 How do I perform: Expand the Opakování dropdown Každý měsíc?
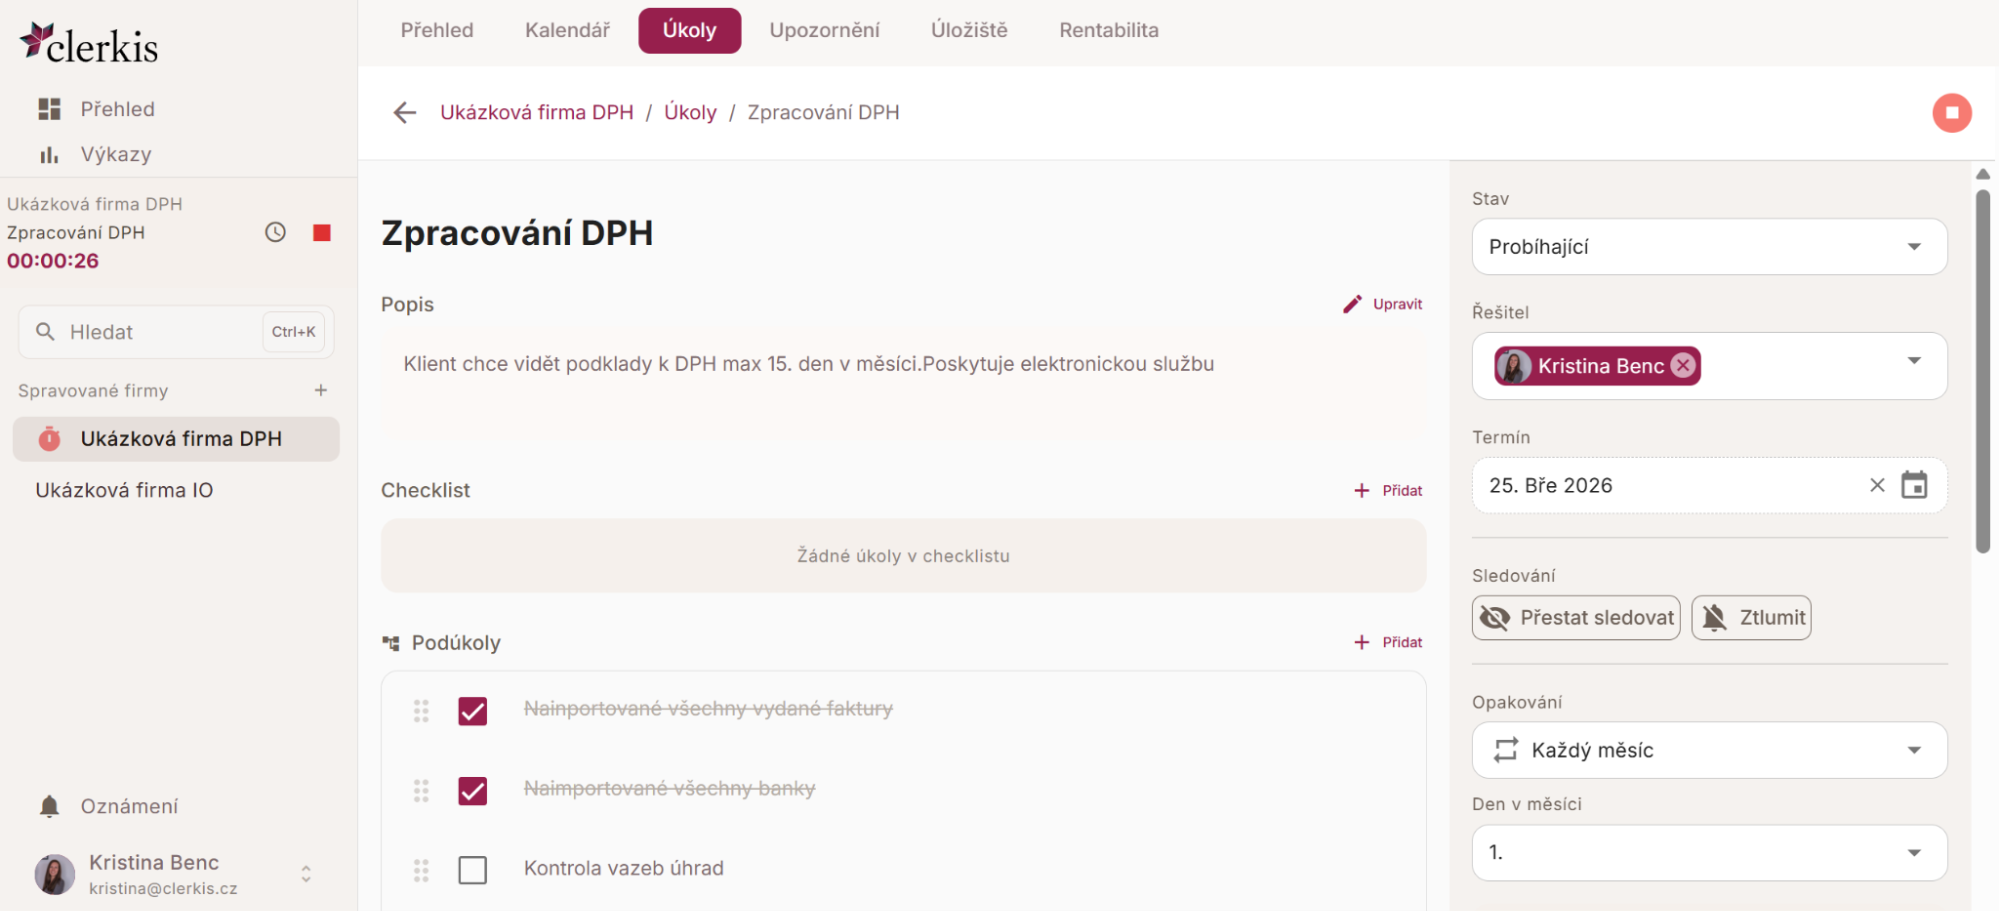click(1708, 750)
